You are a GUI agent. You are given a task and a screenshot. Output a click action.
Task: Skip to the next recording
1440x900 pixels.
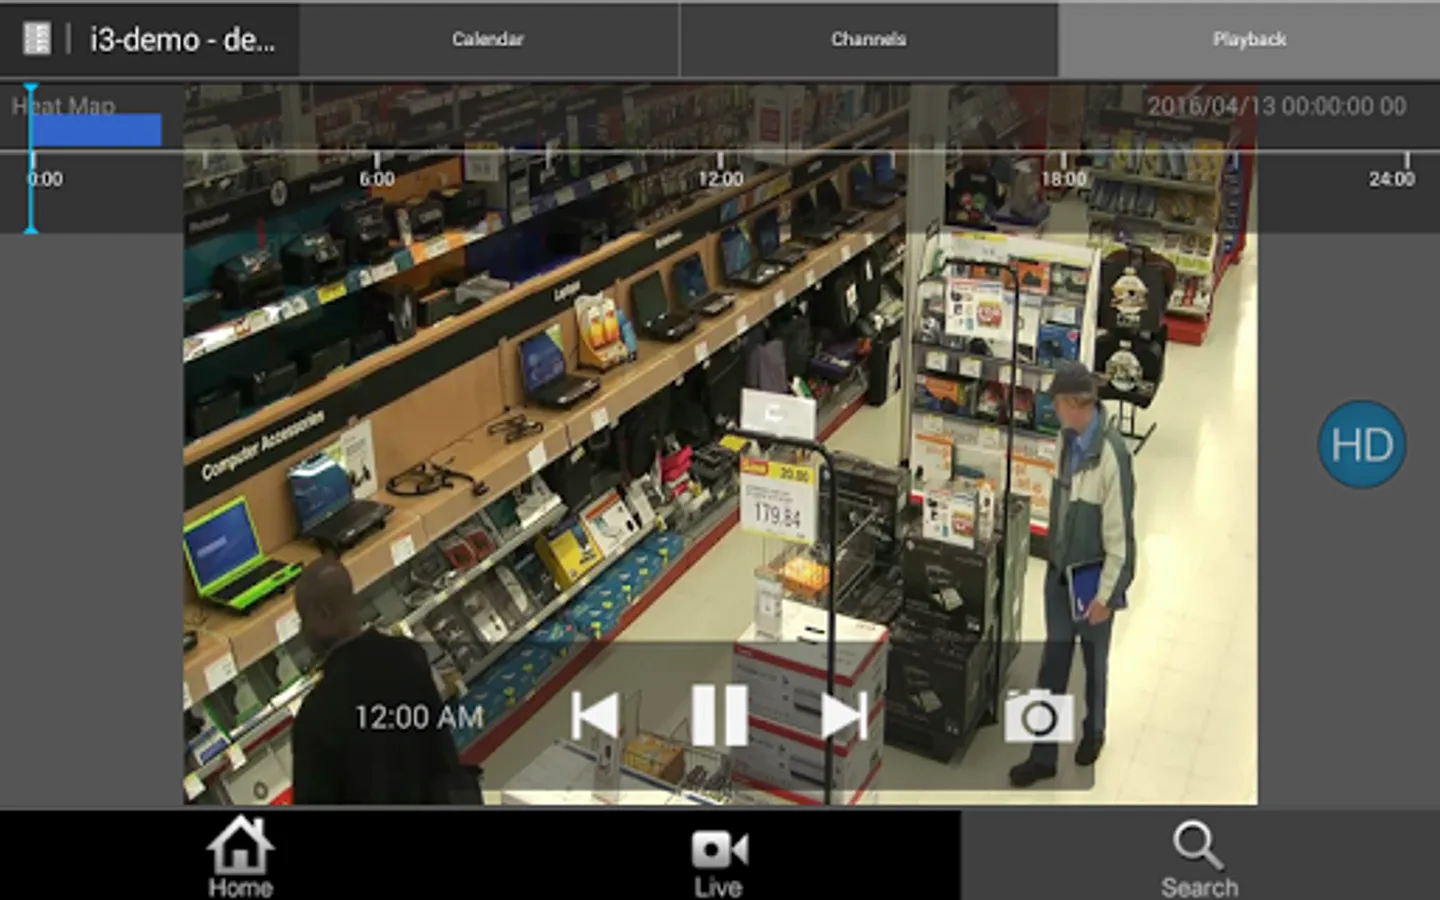tap(843, 716)
